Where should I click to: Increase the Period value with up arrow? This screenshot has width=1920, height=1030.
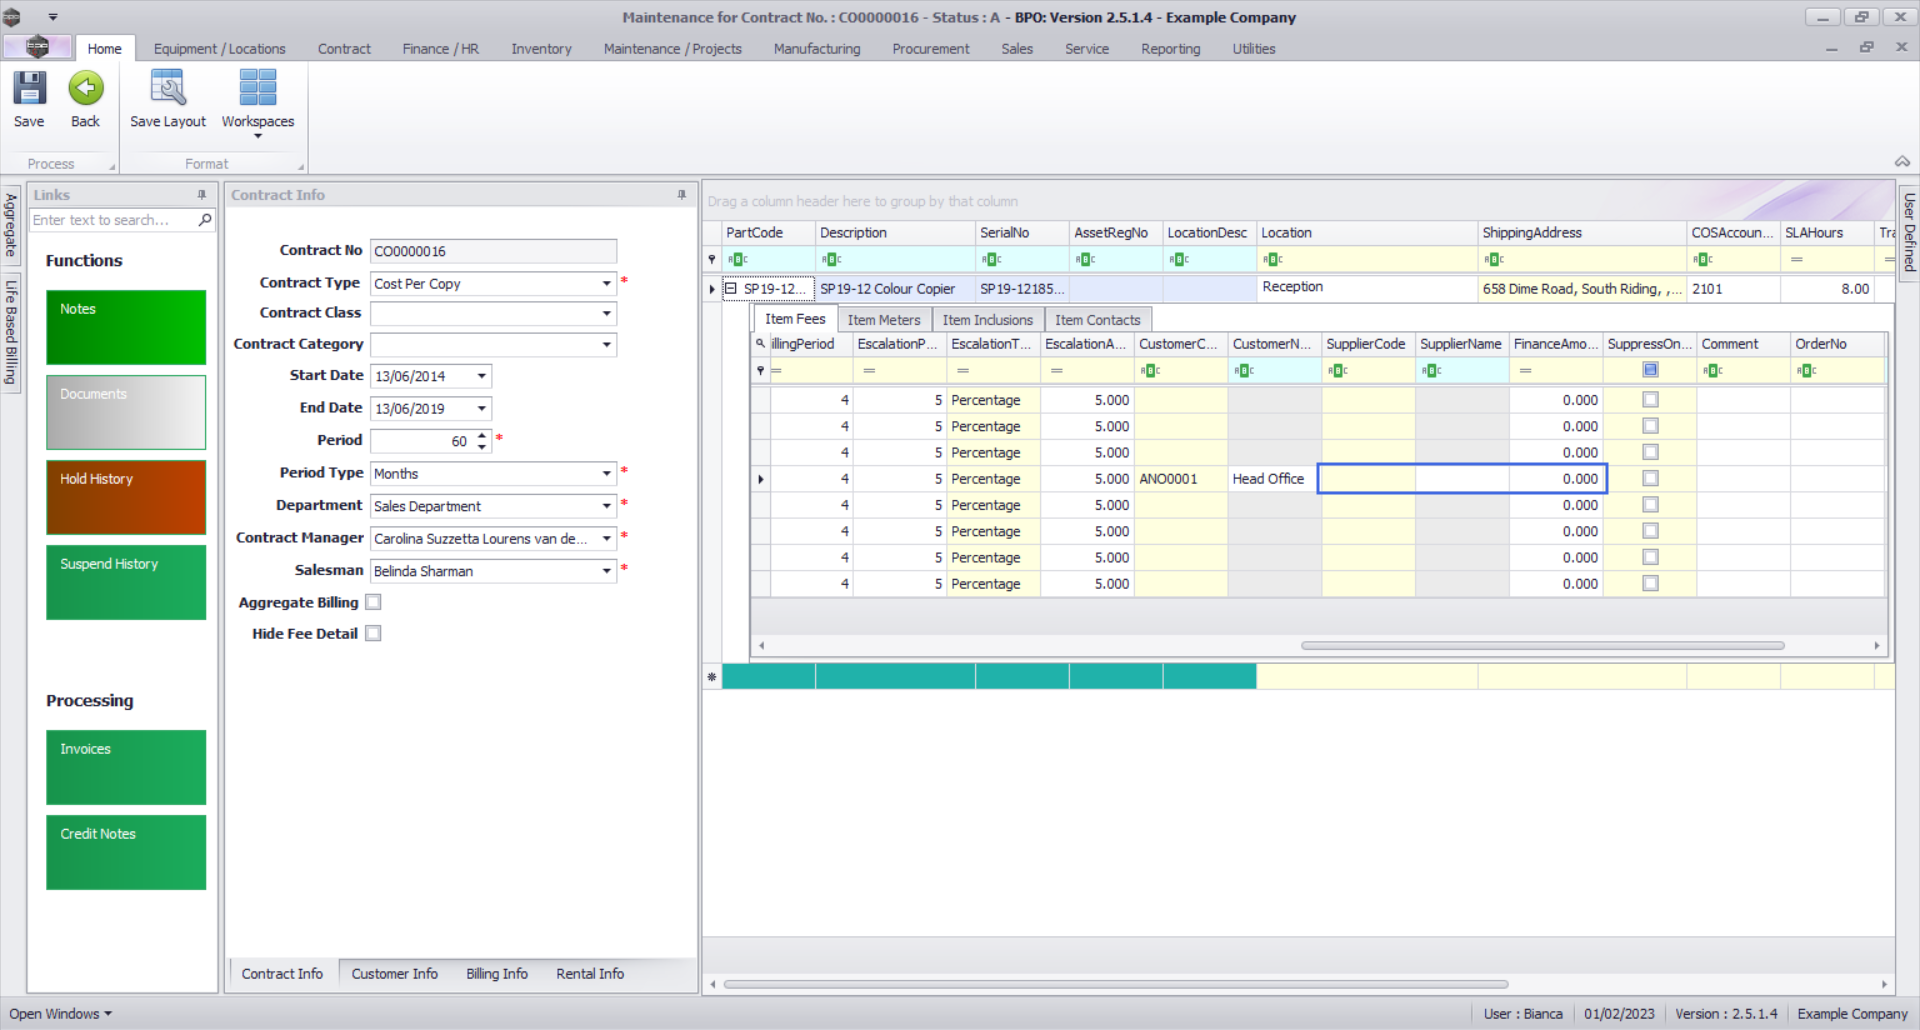coord(482,435)
